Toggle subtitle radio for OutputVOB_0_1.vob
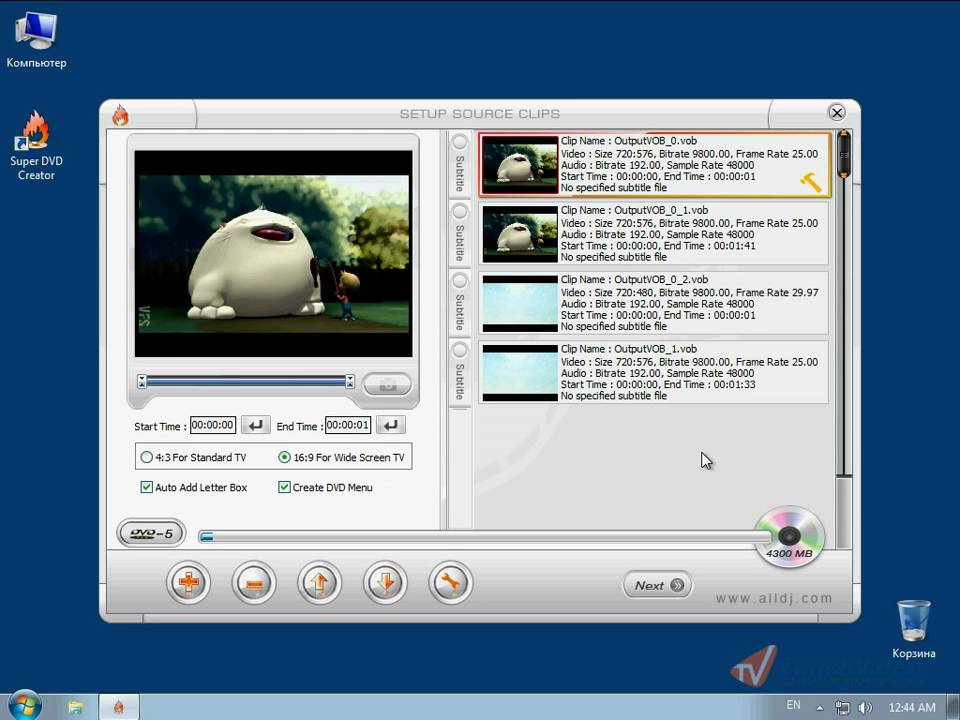Screen dimensions: 960x720 [x=459, y=212]
